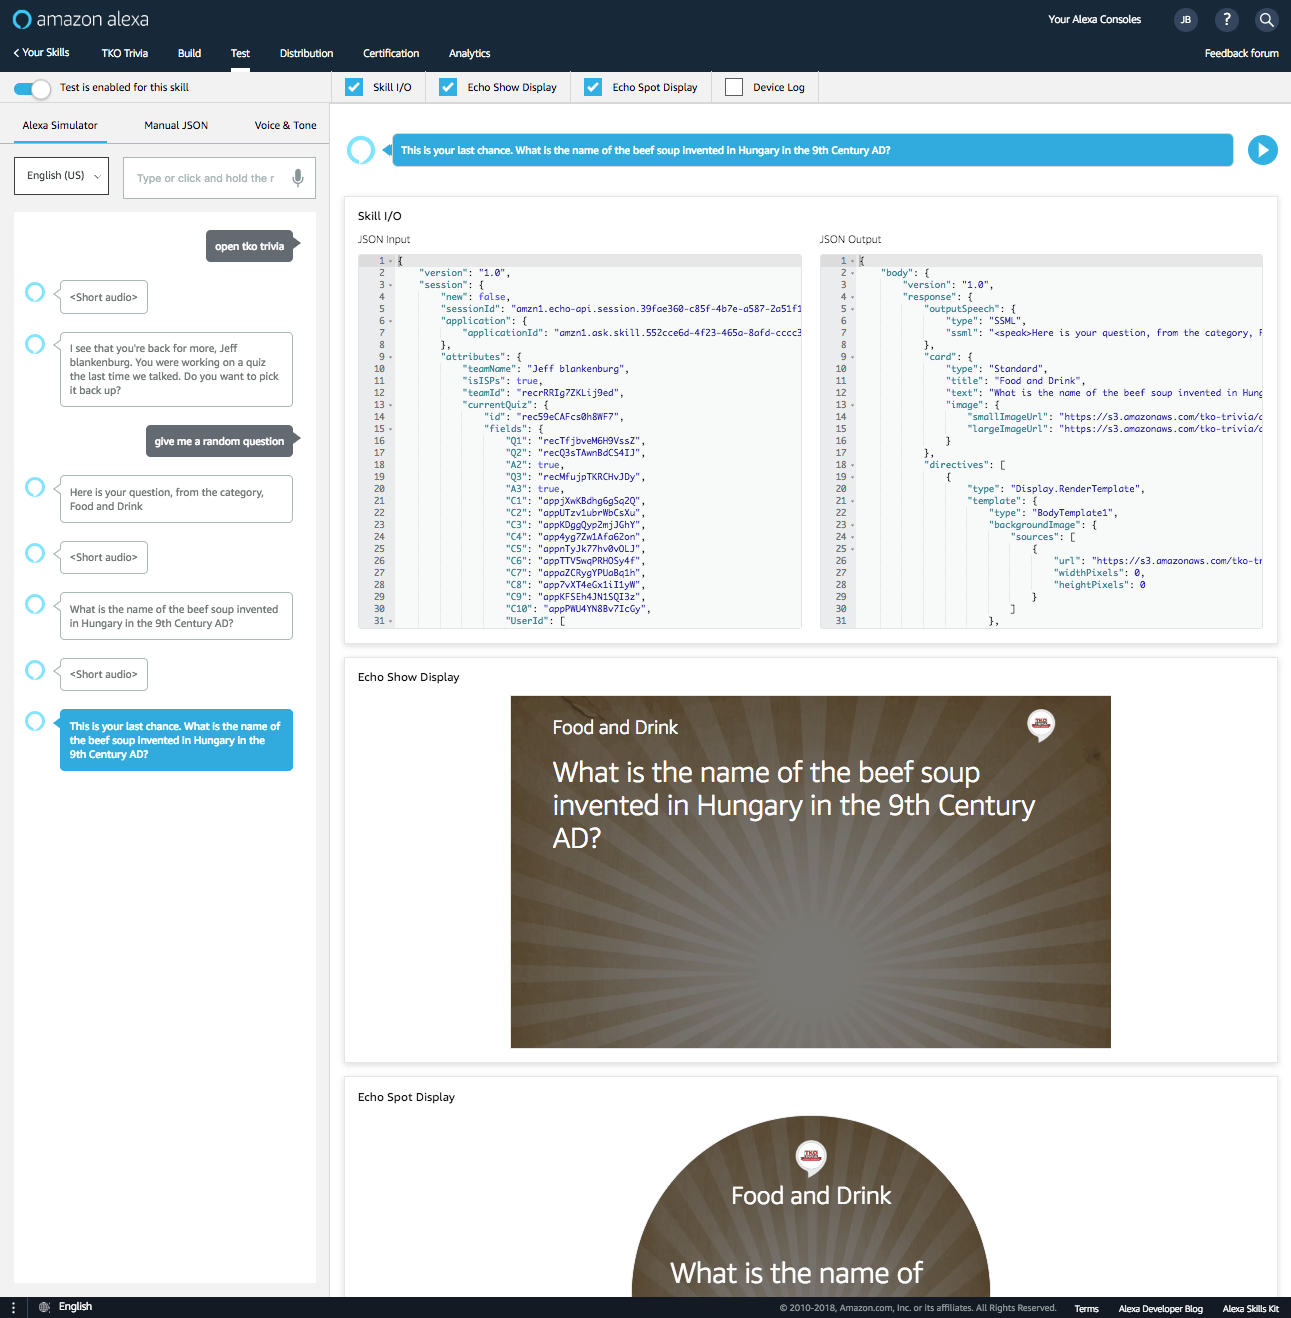The height and width of the screenshot is (1318, 1291).
Task: Uncheck the Skill I/O checkbox
Action: pos(354,88)
